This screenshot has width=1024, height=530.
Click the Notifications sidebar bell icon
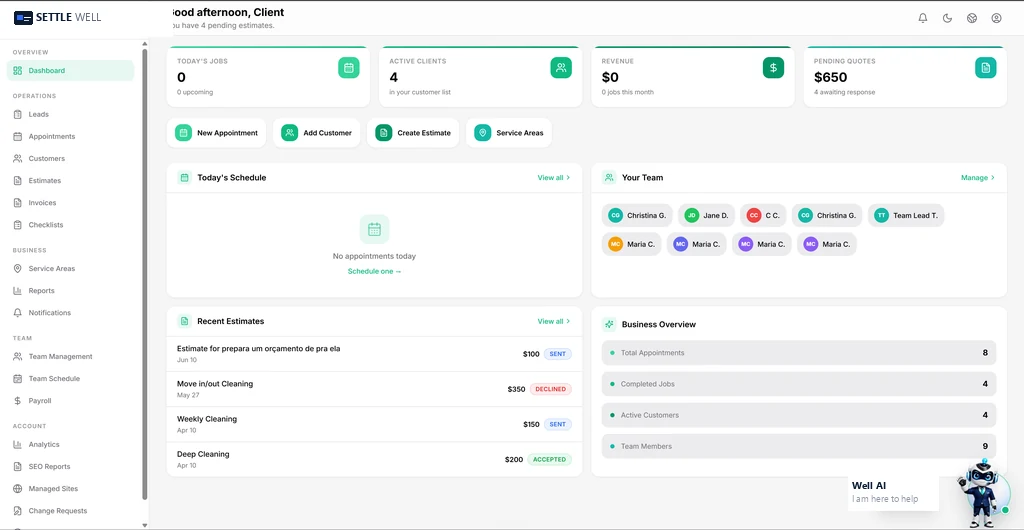tap(18, 313)
